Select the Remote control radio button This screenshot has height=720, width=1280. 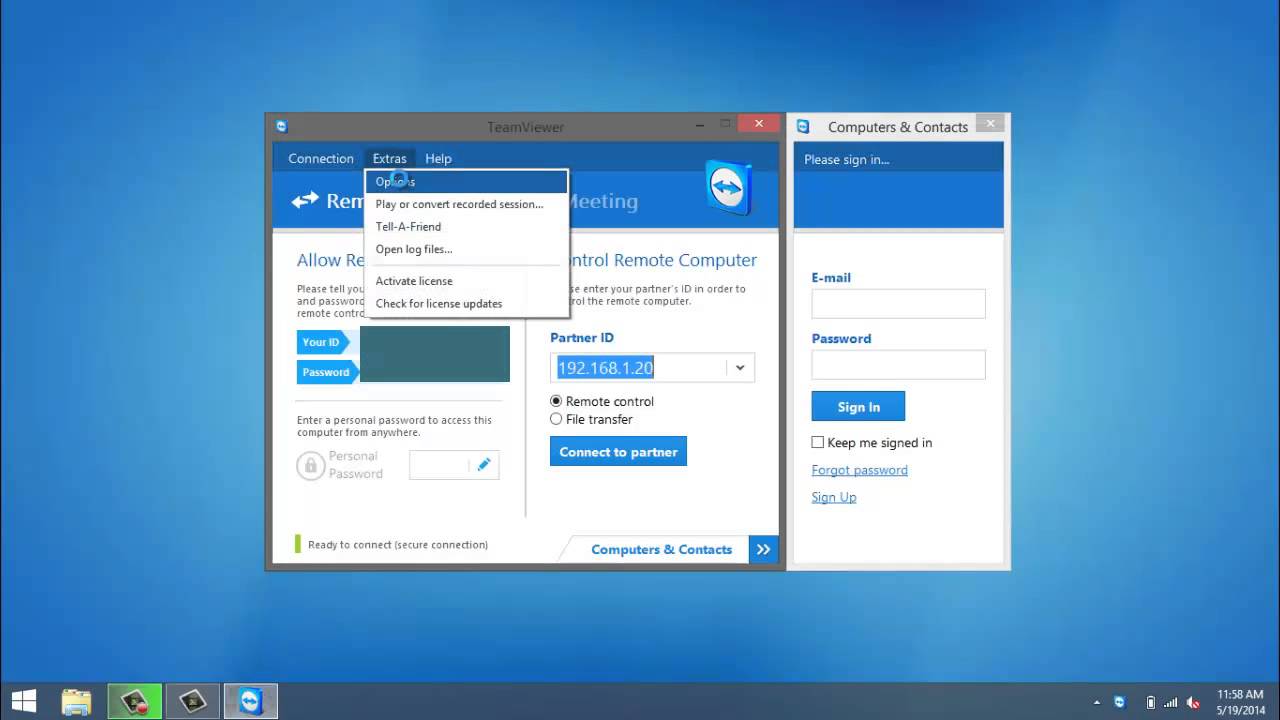[556, 401]
